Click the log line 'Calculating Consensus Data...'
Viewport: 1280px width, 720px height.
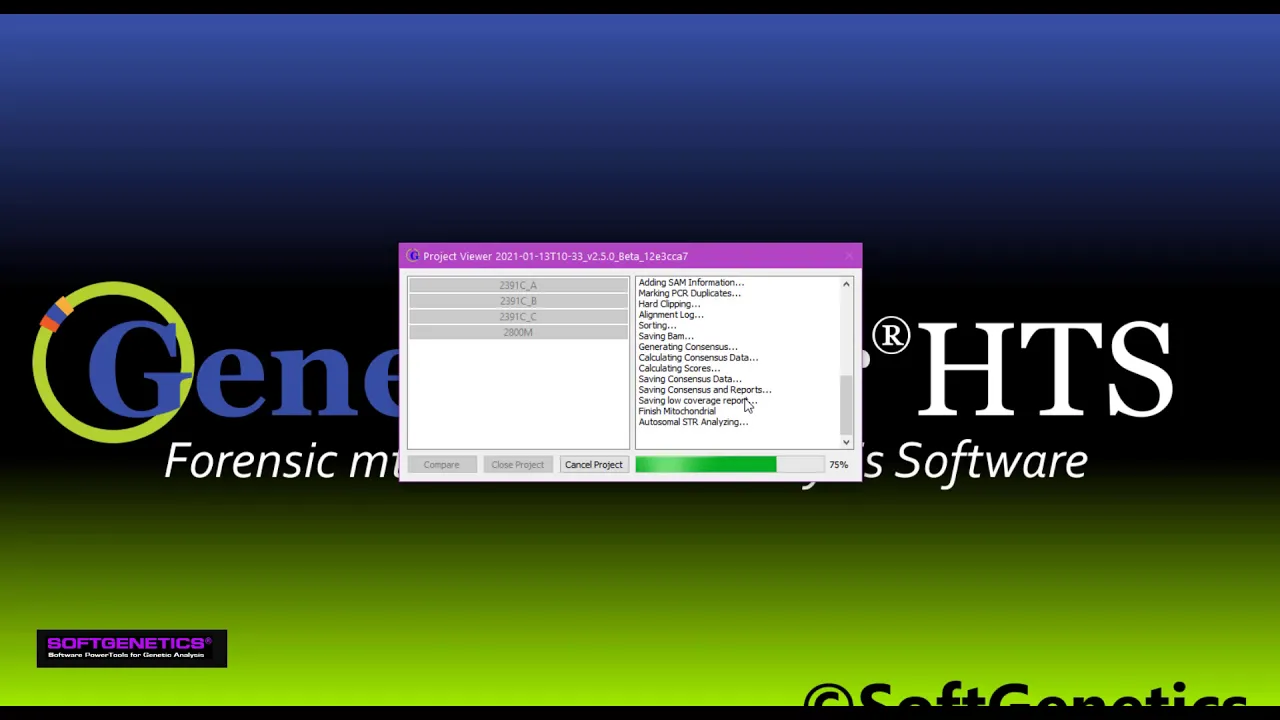(x=698, y=358)
